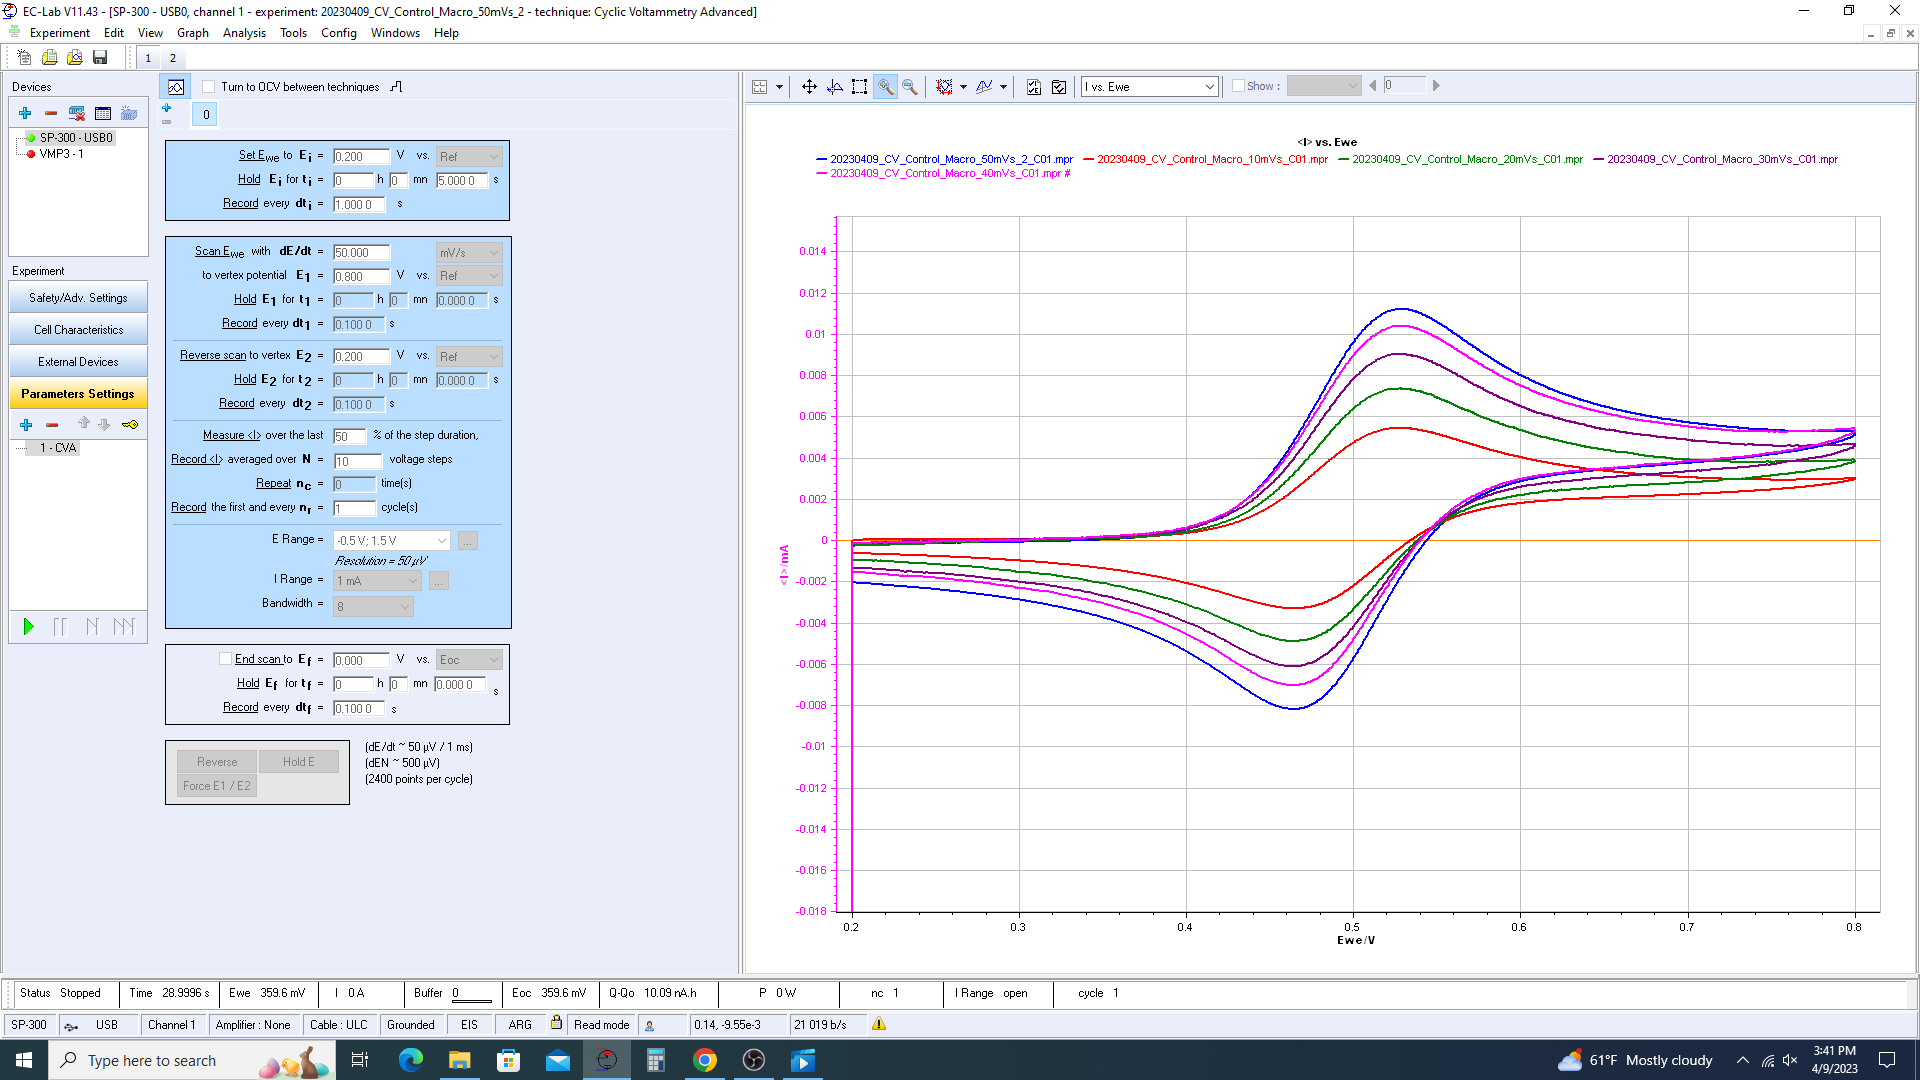This screenshot has height=1080, width=1920.
Task: Select the pan/move graph tool
Action: tap(809, 87)
